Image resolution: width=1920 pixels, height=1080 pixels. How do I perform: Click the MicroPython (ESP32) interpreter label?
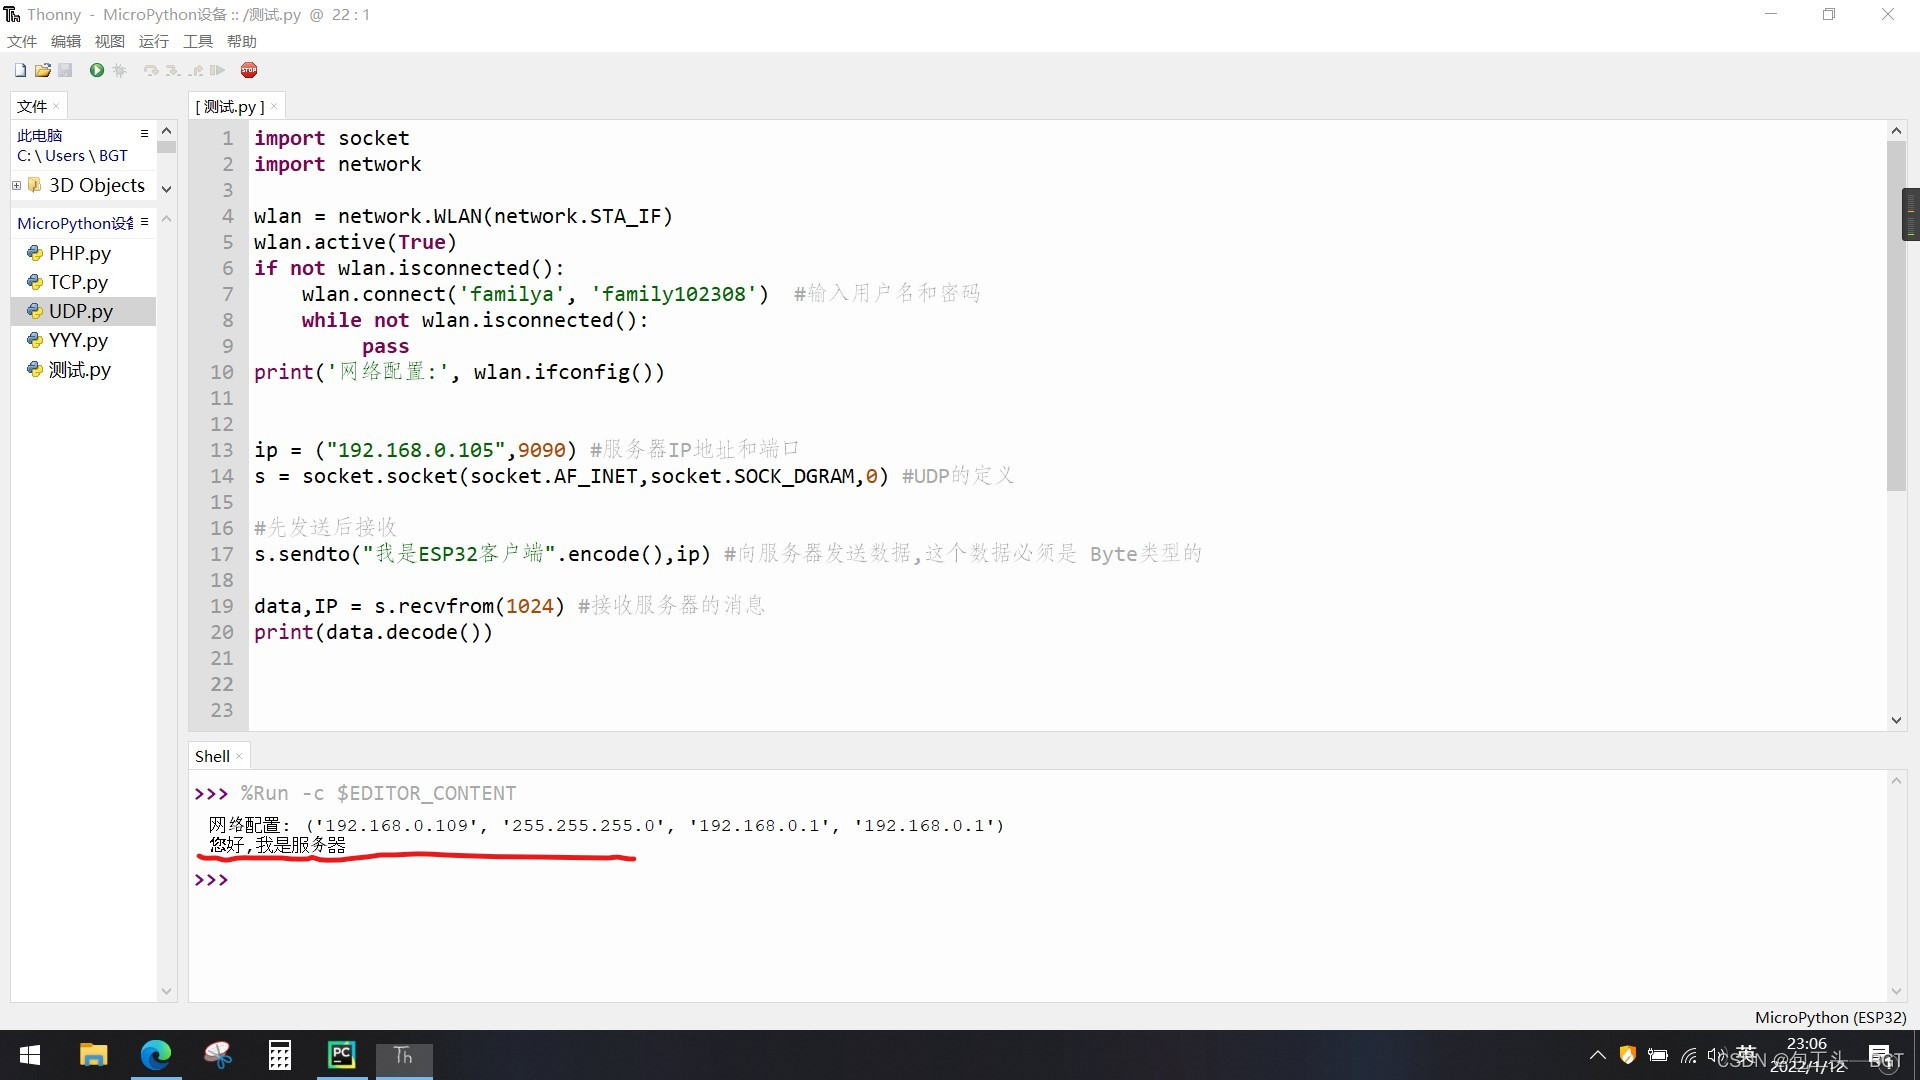[1830, 1017]
